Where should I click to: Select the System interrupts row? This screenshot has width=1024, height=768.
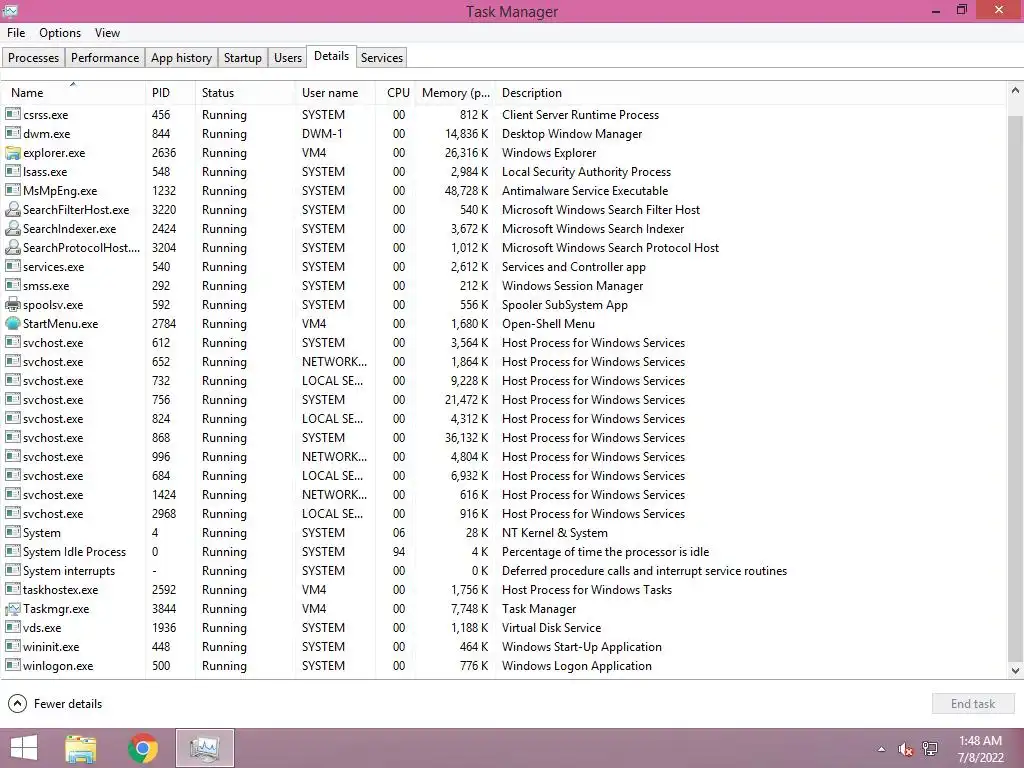(x=503, y=571)
